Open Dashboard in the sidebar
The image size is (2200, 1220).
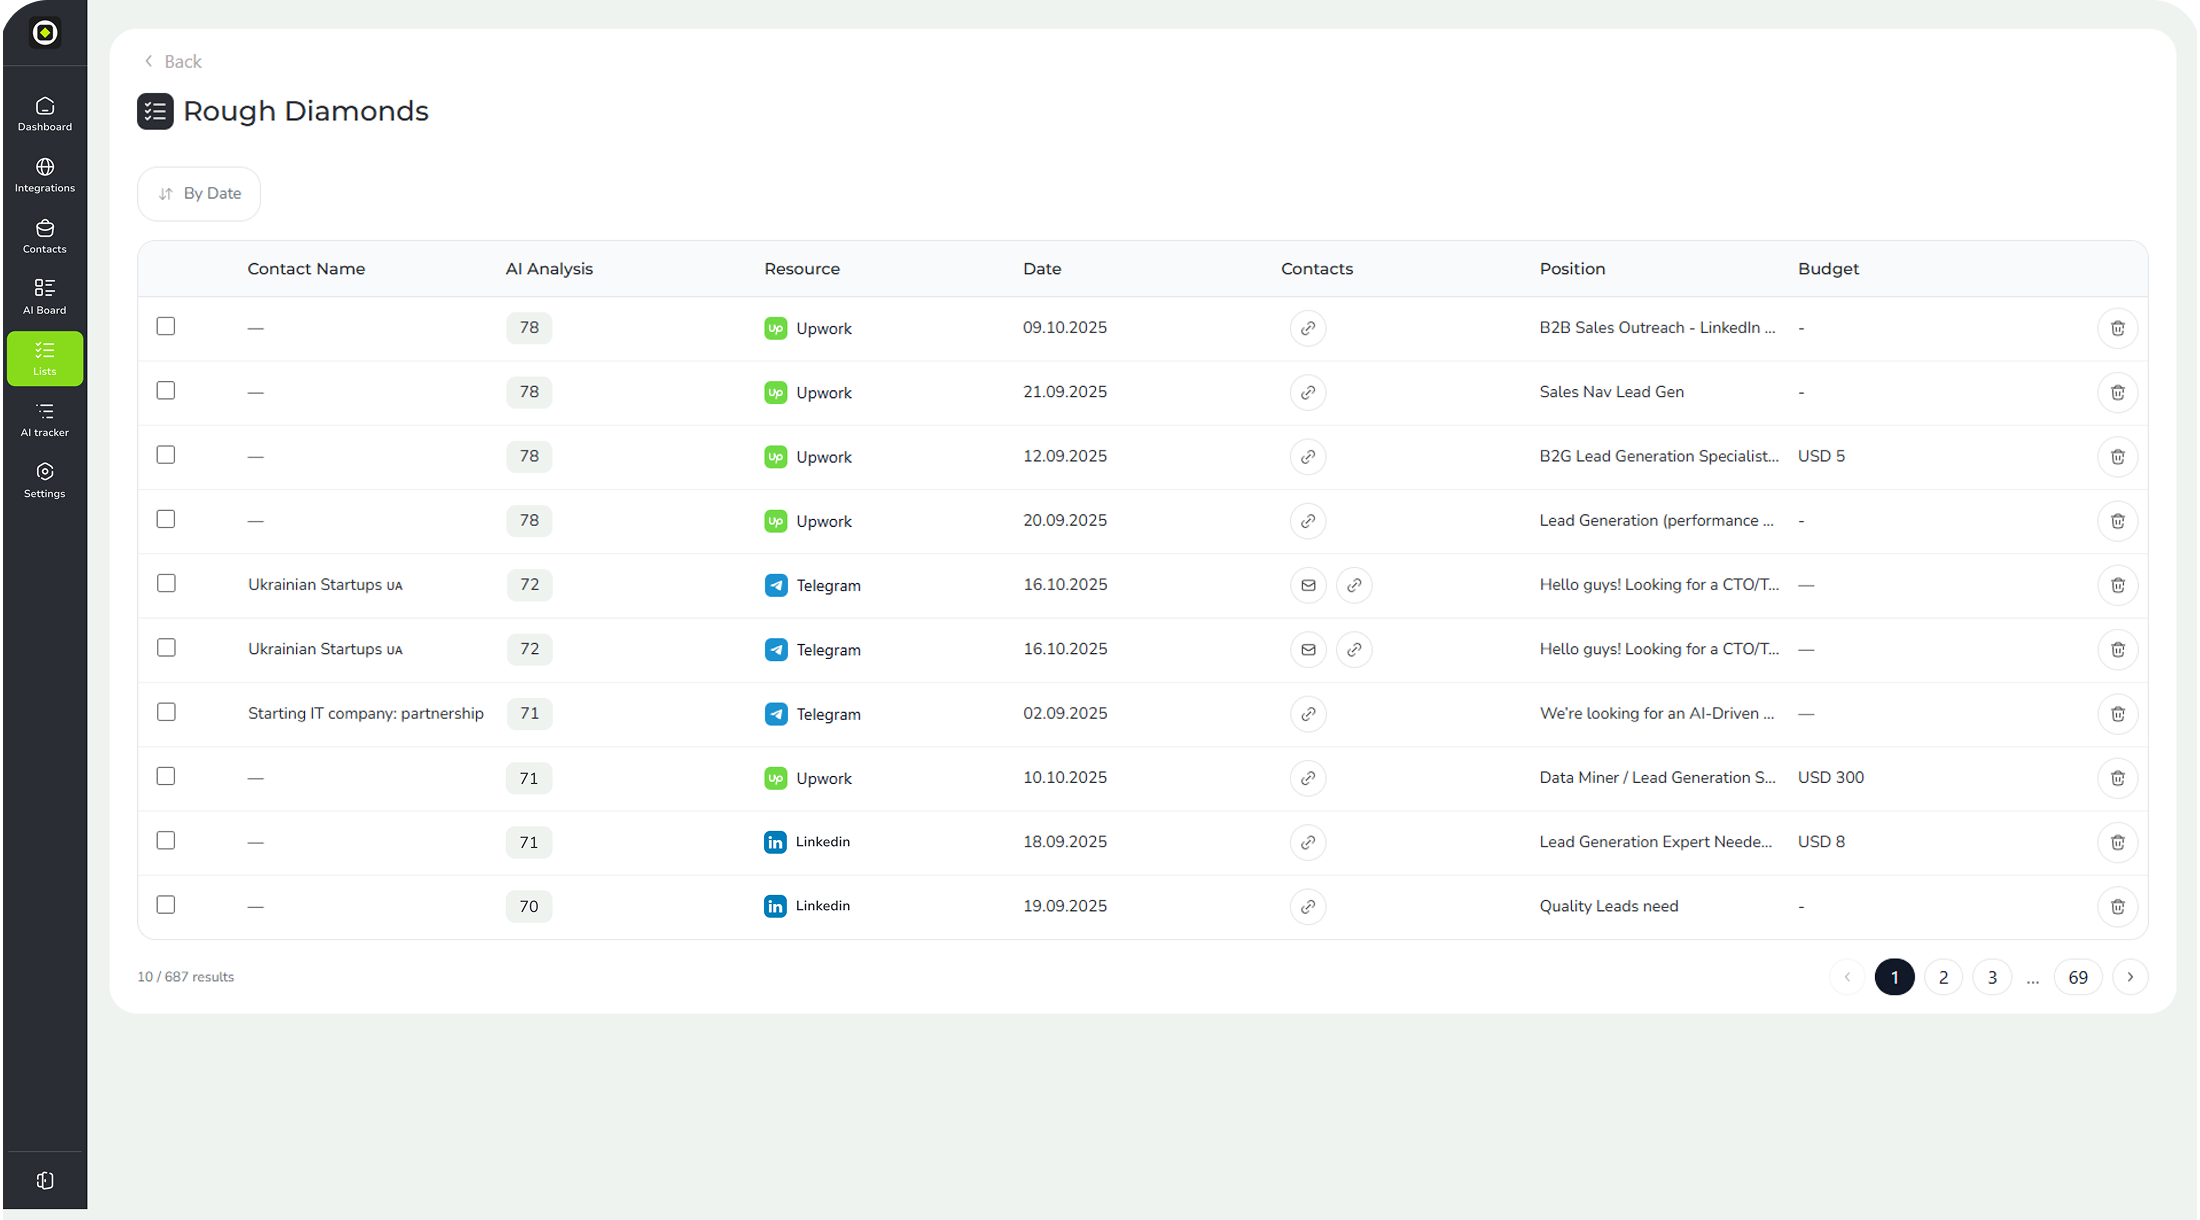[44, 113]
